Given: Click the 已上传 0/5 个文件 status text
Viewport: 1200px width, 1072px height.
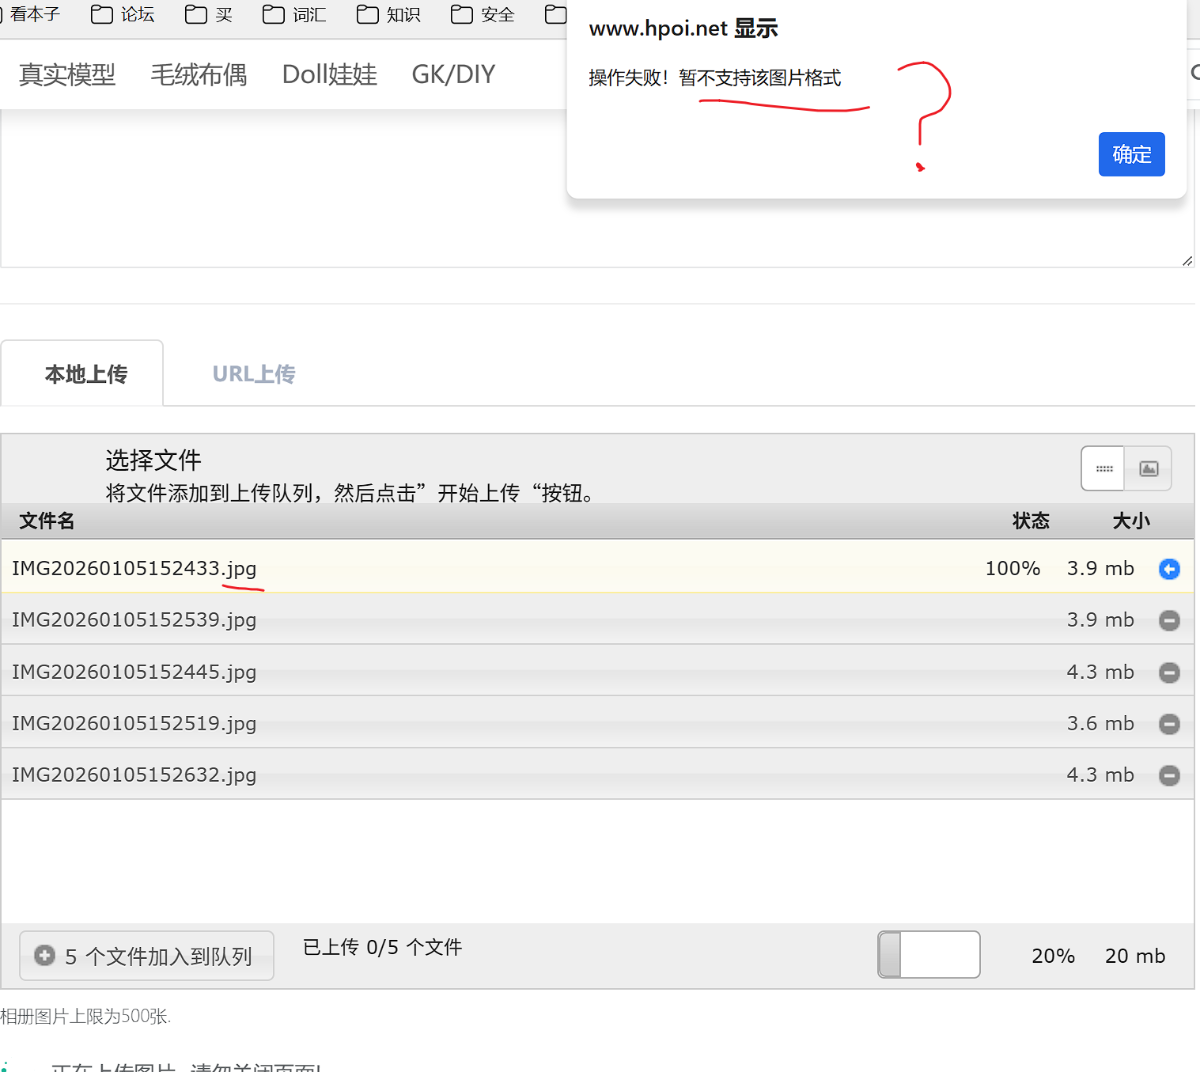Looking at the screenshot, I should (382, 947).
